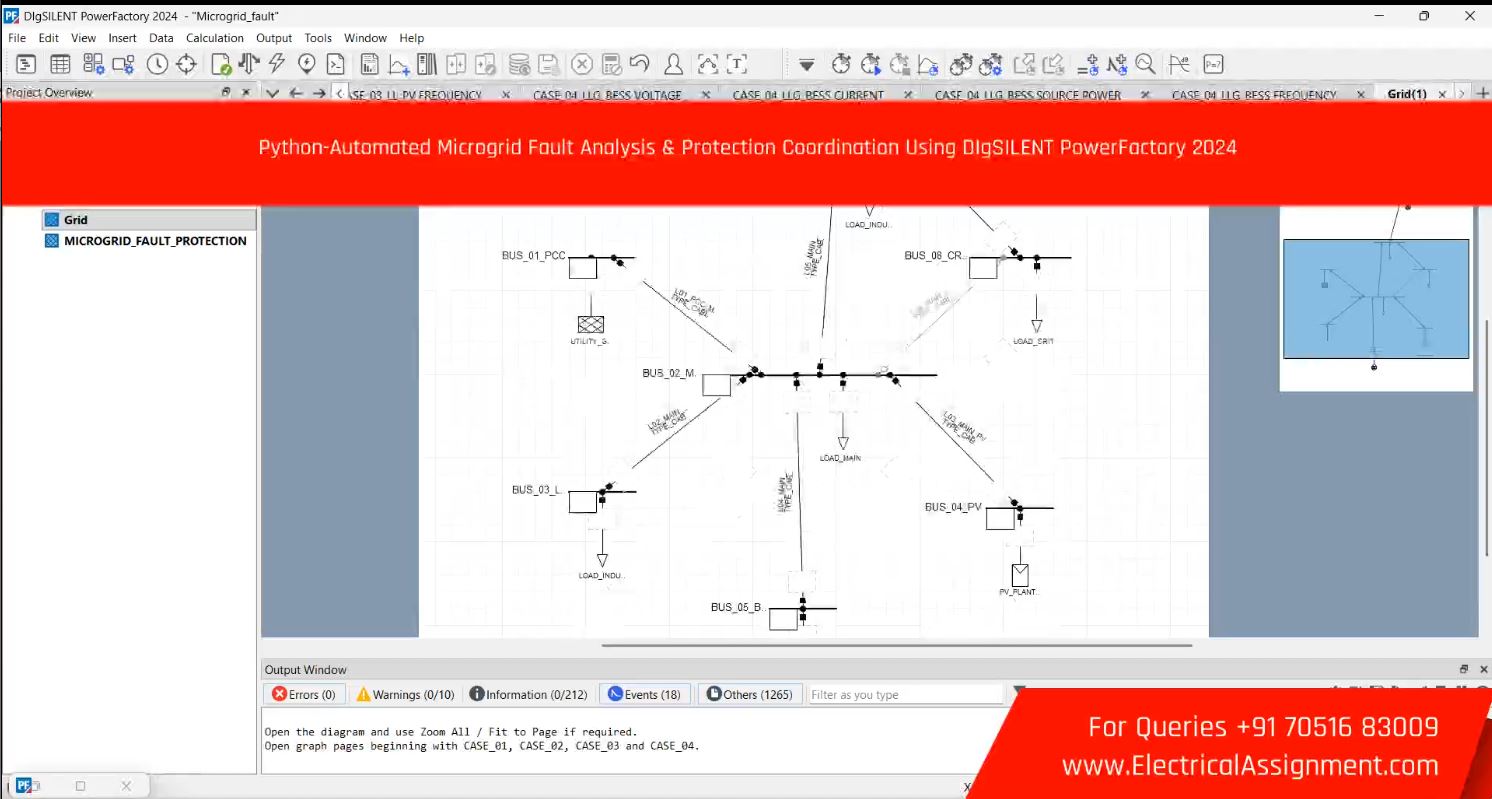
Task: Click the user profile icon
Action: click(x=673, y=64)
